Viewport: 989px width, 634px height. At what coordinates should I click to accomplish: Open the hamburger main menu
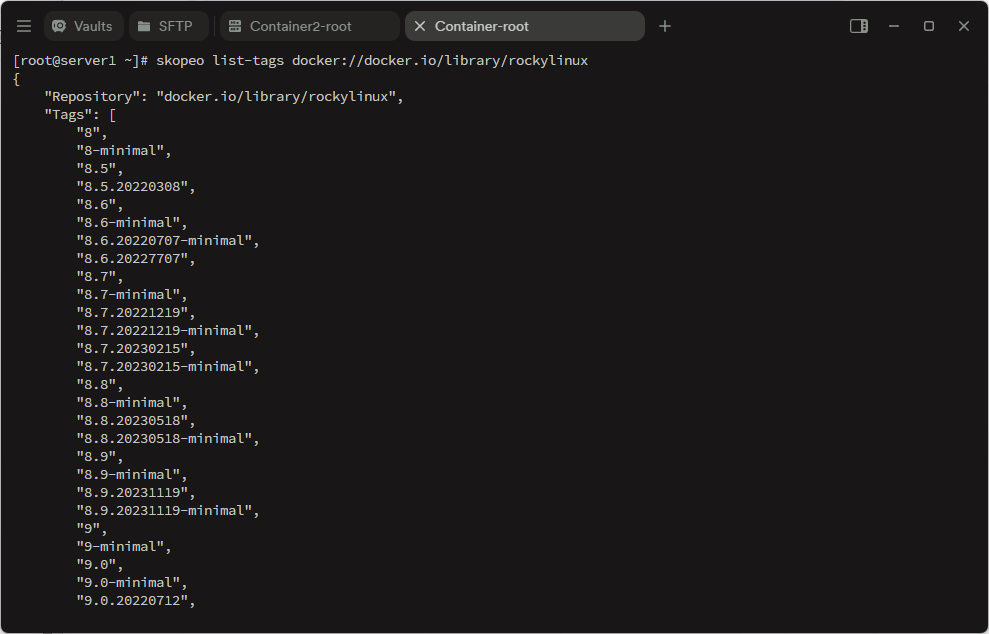[24, 26]
